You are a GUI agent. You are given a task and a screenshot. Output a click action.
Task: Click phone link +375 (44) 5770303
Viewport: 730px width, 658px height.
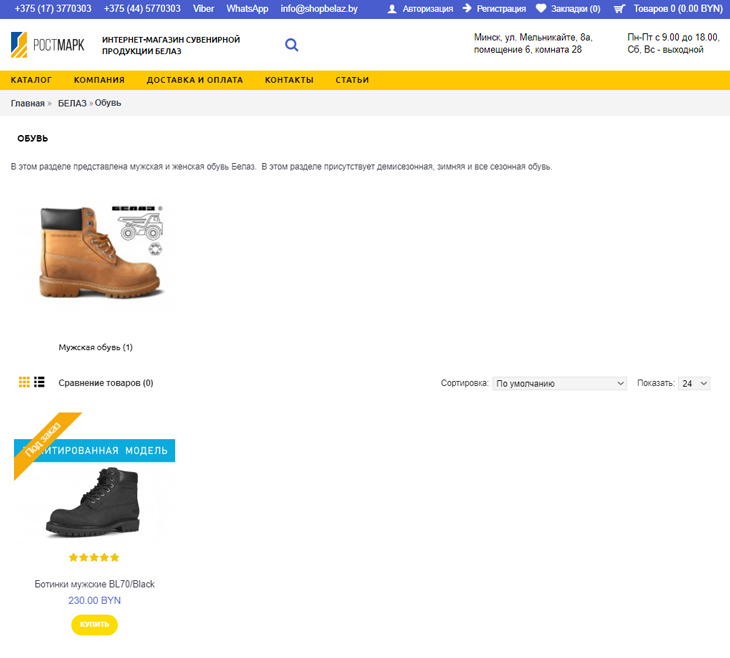(142, 9)
